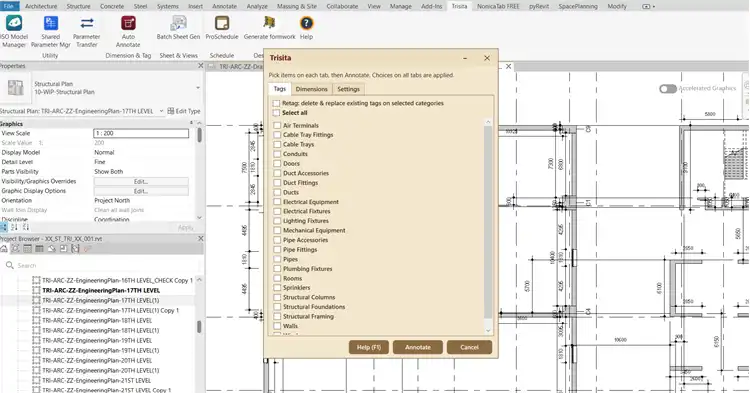Image resolution: width=750 pixels, height=393 pixels.
Task: Close the Trisita dialog
Action: [487, 58]
